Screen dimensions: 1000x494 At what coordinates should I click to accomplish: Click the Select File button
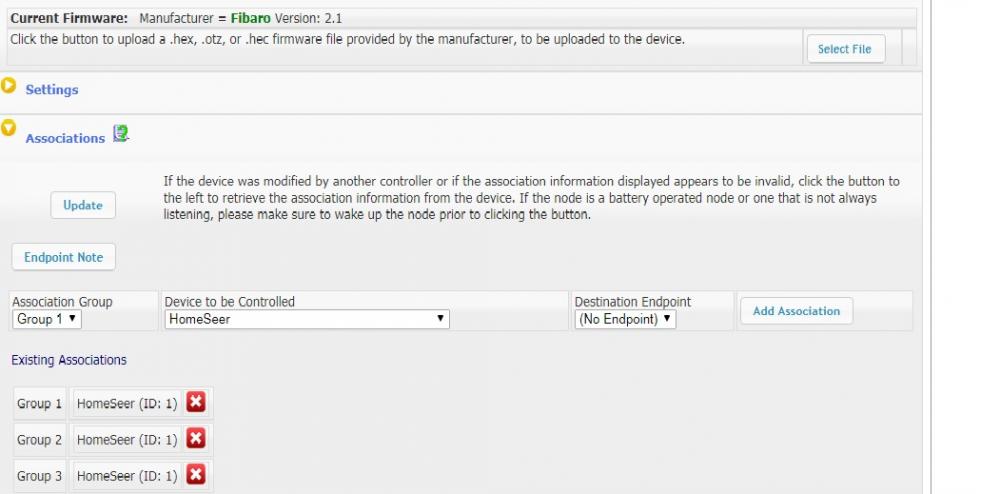point(844,49)
